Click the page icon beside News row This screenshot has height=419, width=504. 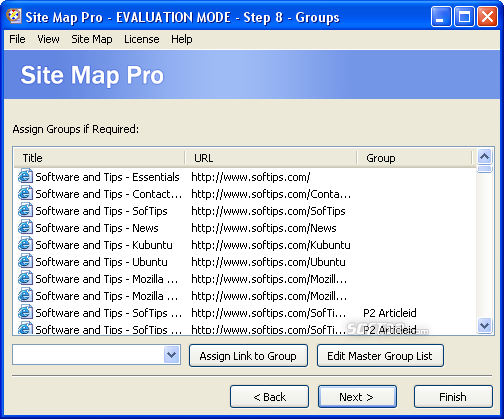[x=25, y=227]
